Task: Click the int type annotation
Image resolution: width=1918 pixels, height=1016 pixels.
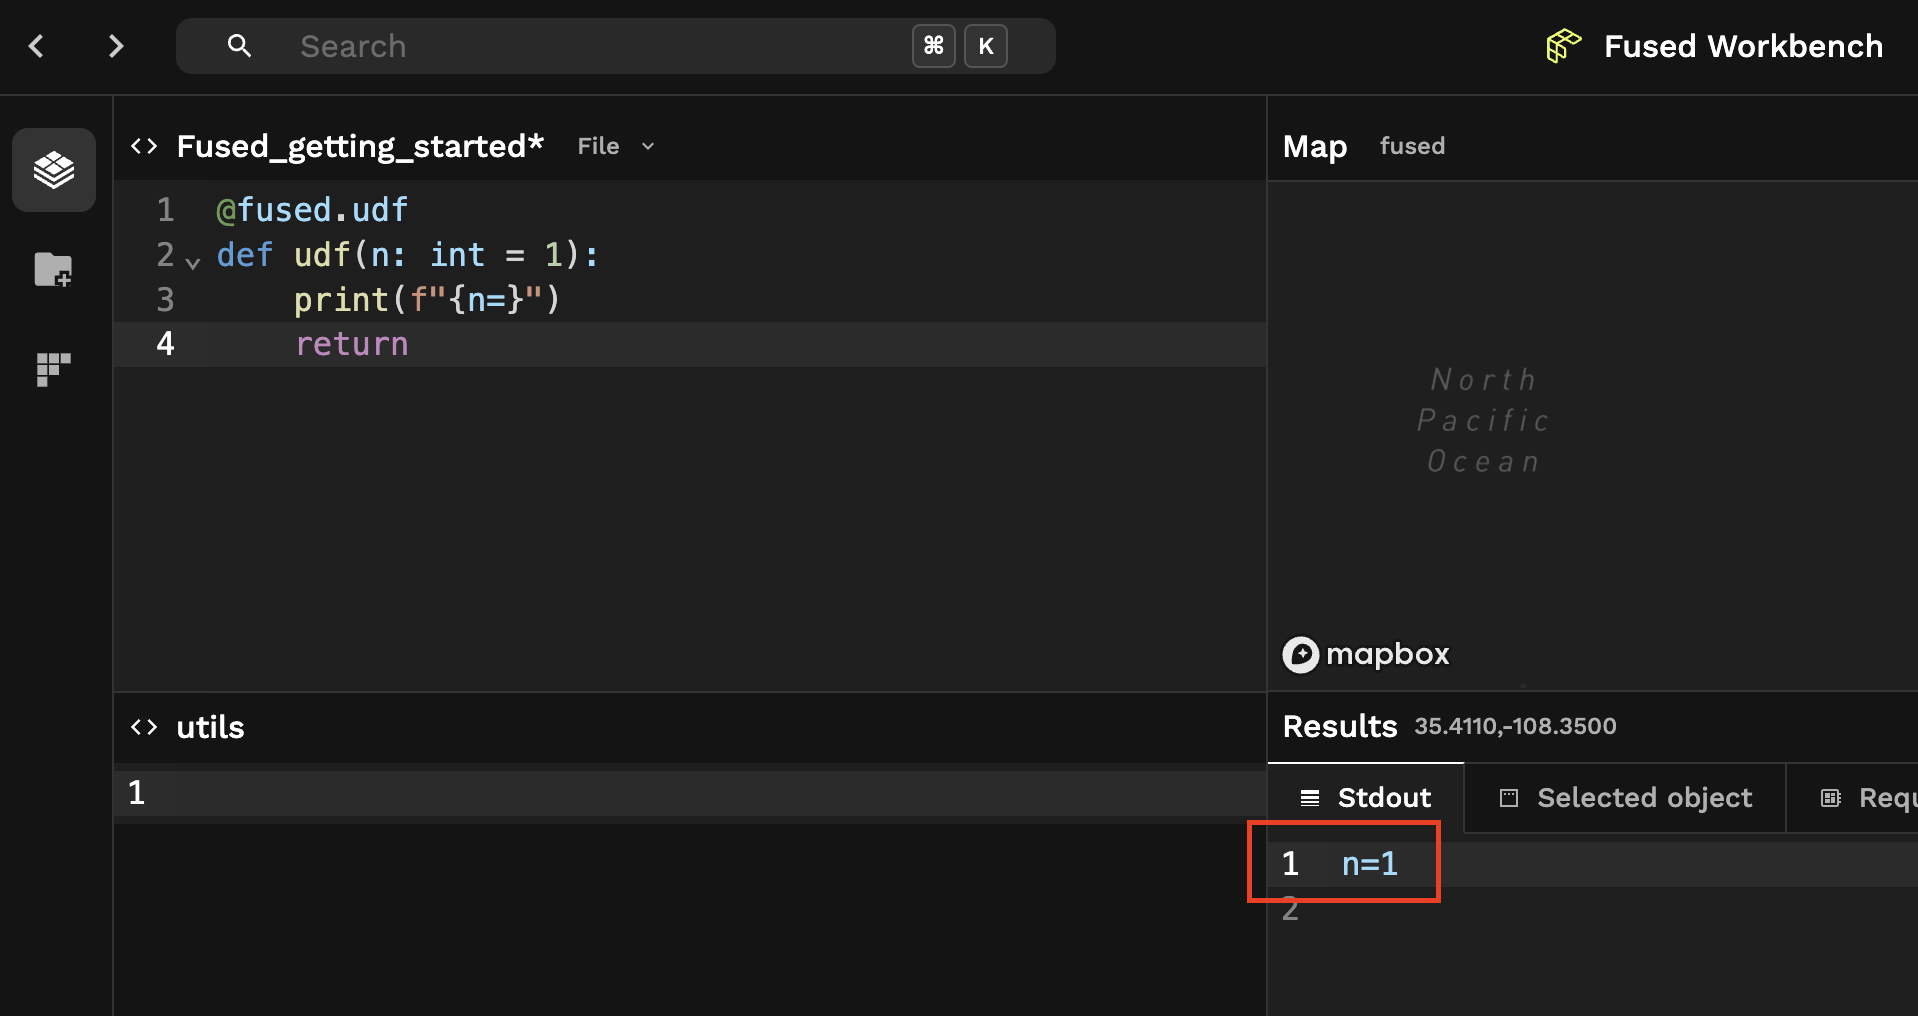Action: [x=457, y=255]
